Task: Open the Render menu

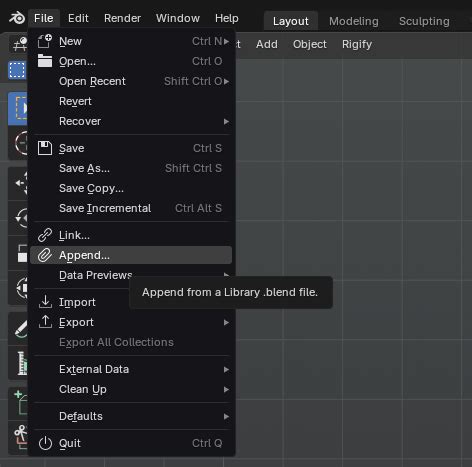Action: [x=122, y=18]
